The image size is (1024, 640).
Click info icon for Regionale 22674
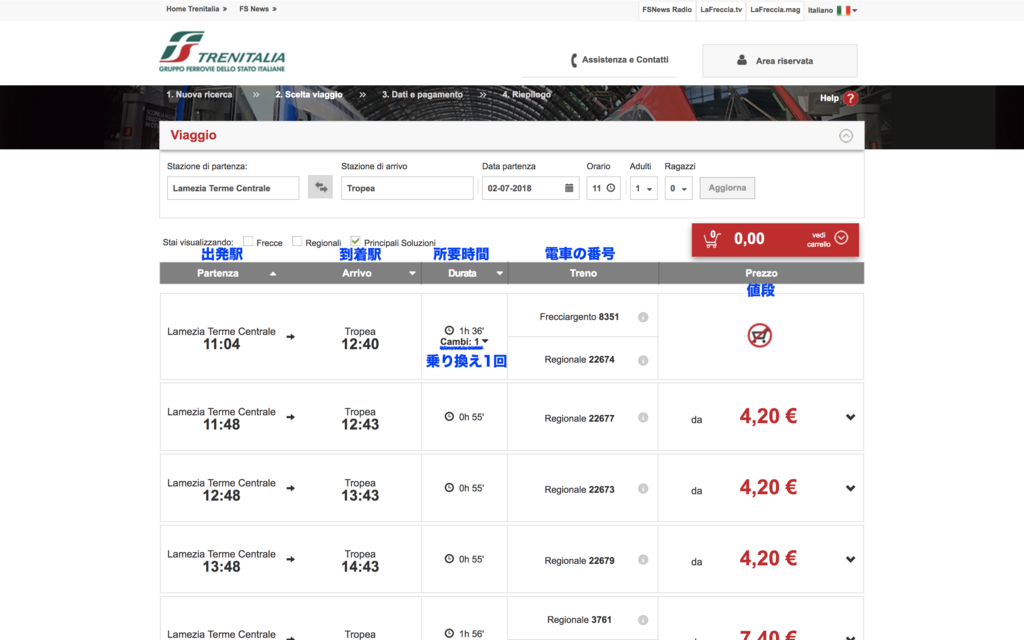643,360
